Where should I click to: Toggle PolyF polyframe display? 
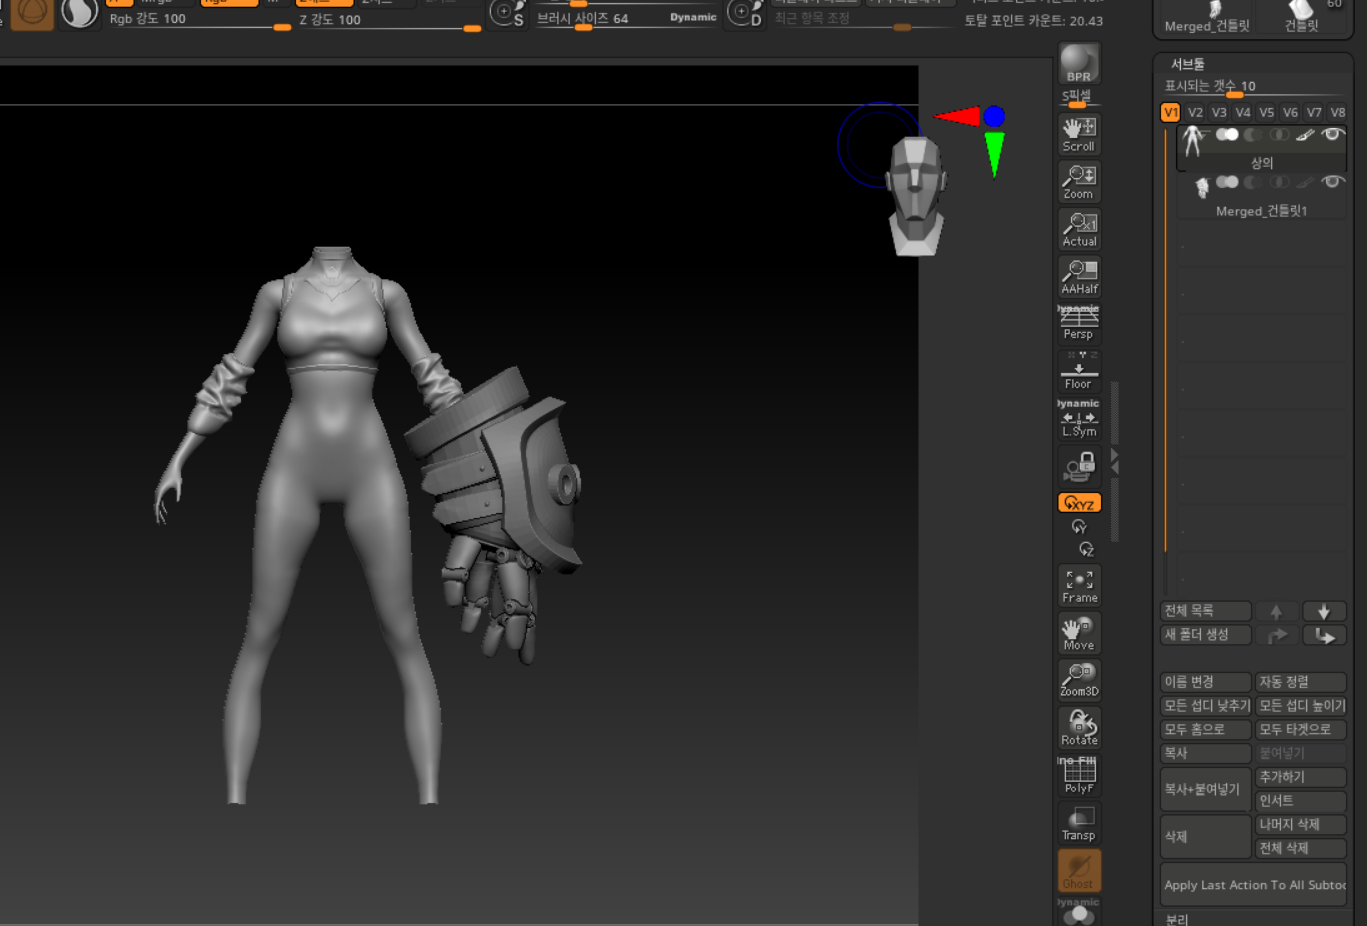pos(1079,776)
